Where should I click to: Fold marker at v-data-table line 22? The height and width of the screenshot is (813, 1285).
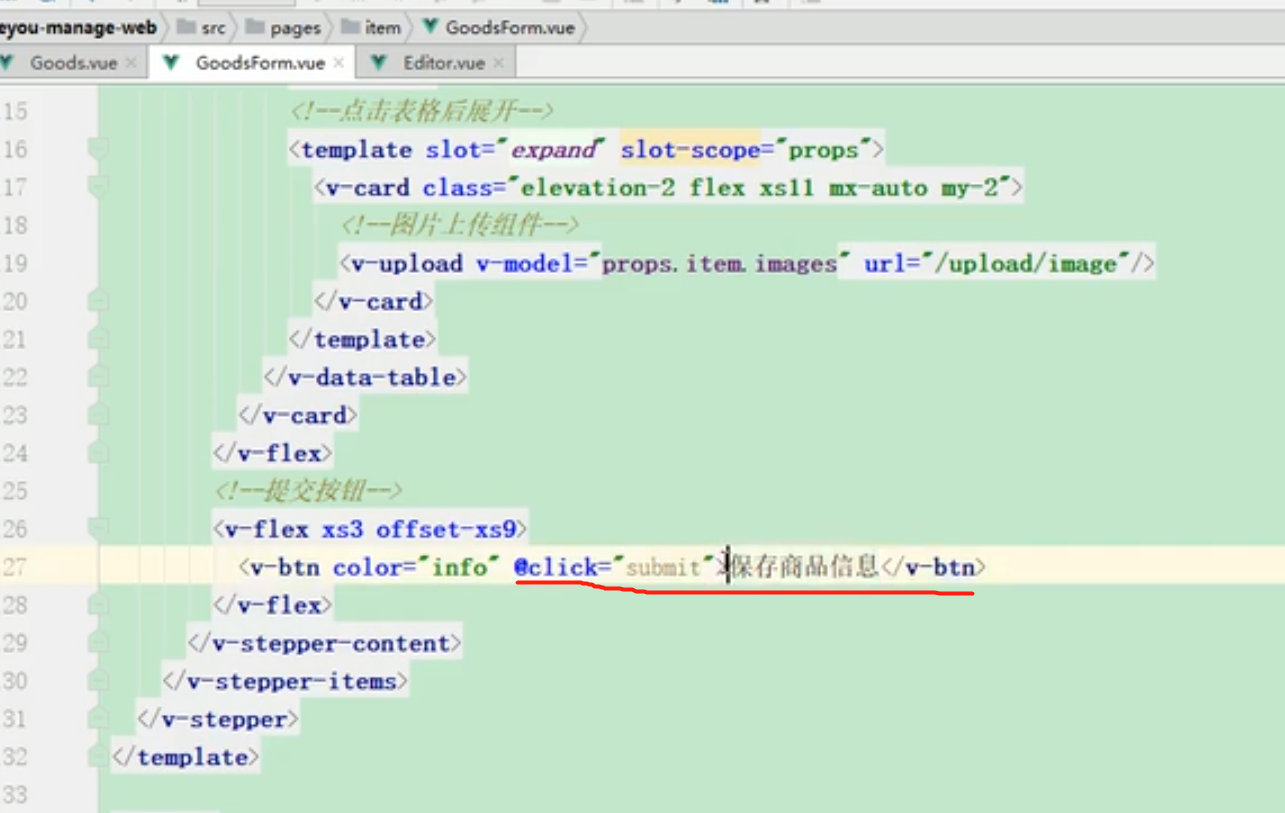(98, 377)
